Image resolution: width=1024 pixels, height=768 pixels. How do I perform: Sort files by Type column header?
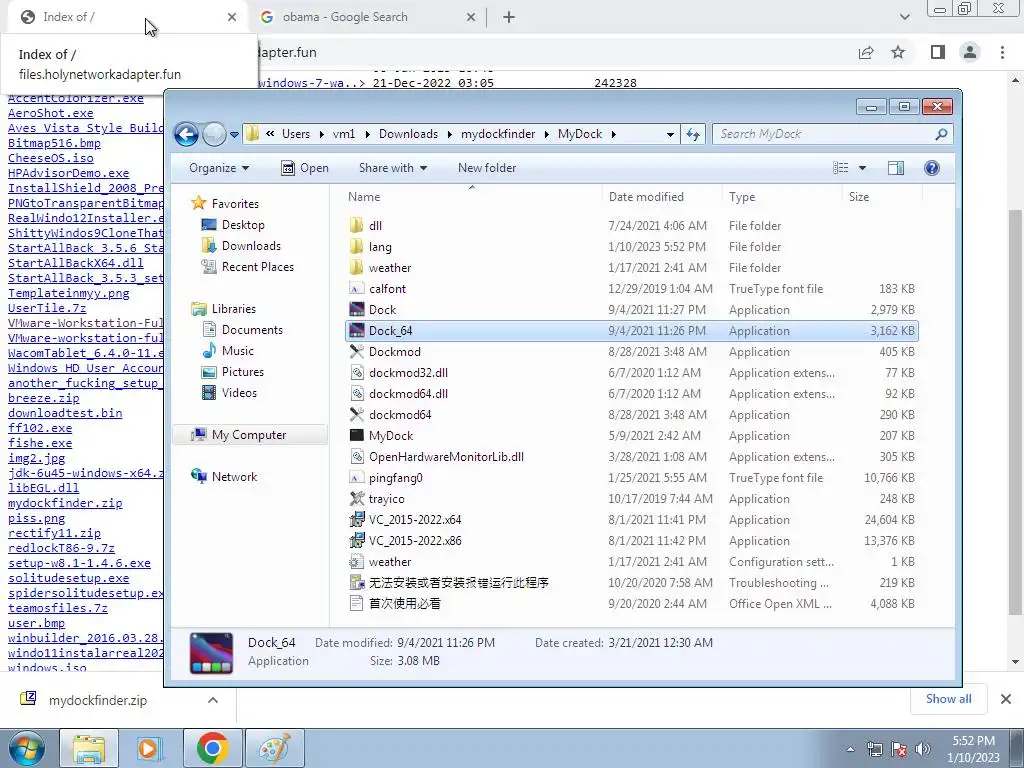pyautogui.click(x=742, y=197)
